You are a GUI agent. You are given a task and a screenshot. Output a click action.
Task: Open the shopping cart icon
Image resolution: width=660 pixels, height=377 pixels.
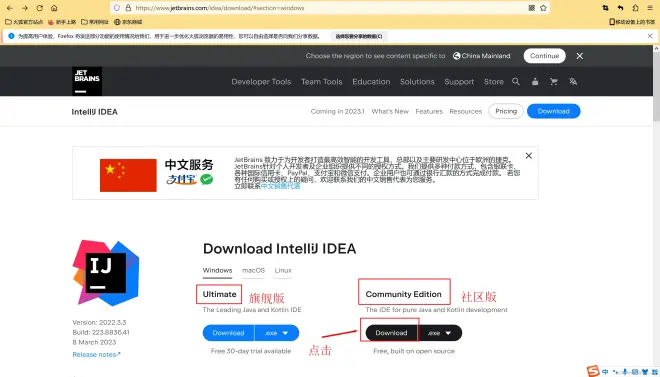tap(554, 82)
